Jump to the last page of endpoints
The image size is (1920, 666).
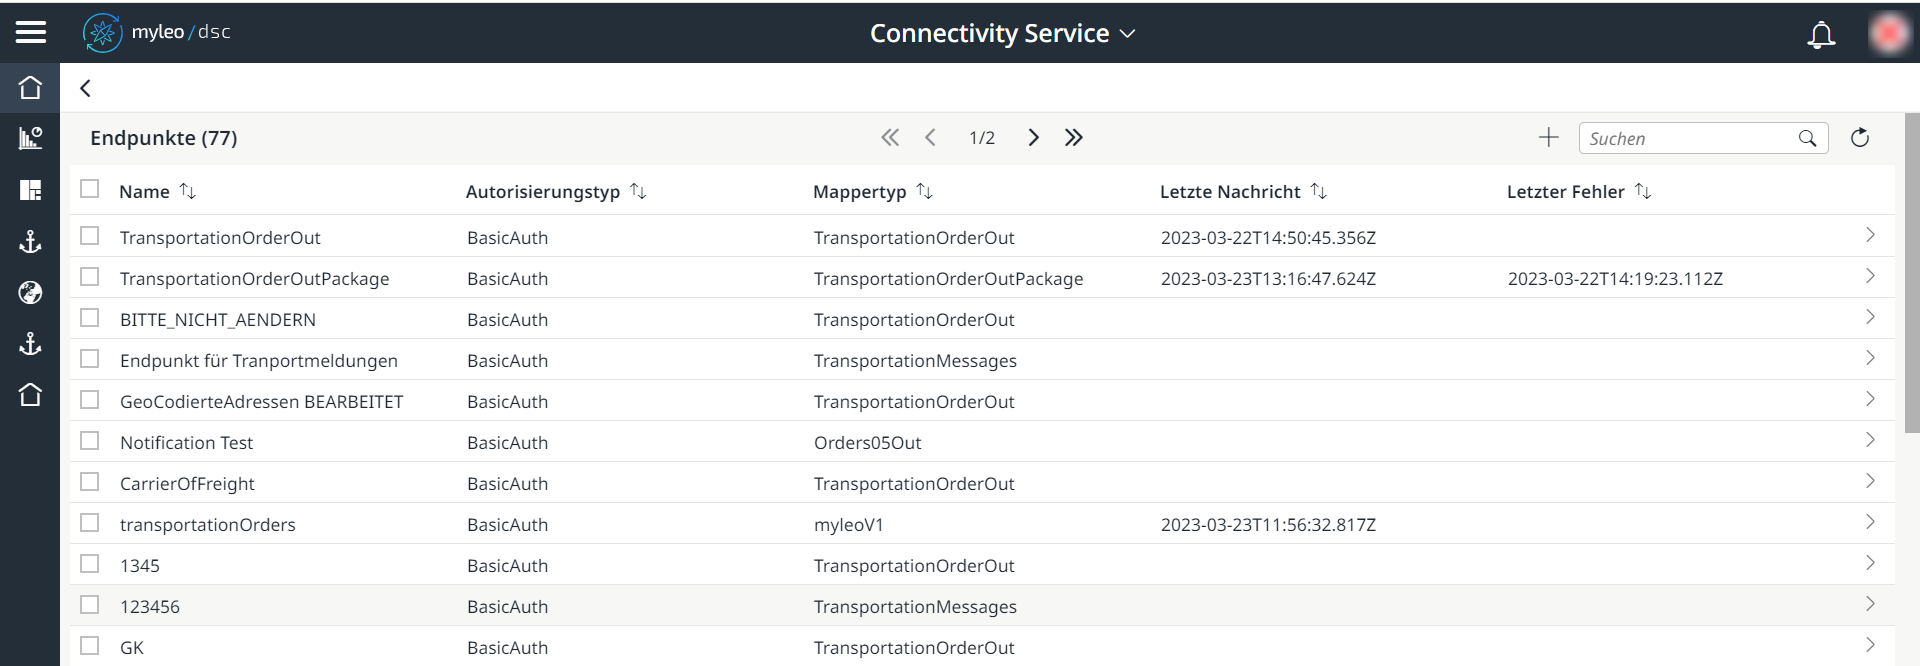(x=1074, y=138)
